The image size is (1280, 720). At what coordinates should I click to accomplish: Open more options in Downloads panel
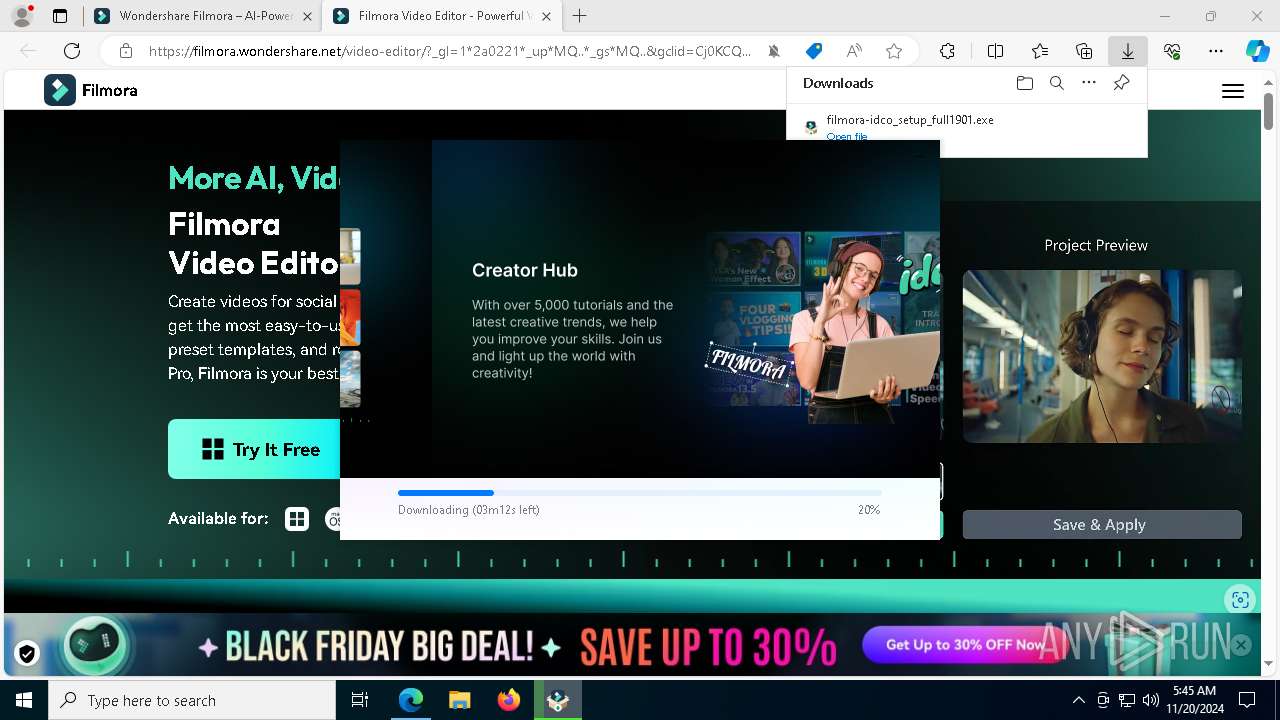click(1089, 83)
